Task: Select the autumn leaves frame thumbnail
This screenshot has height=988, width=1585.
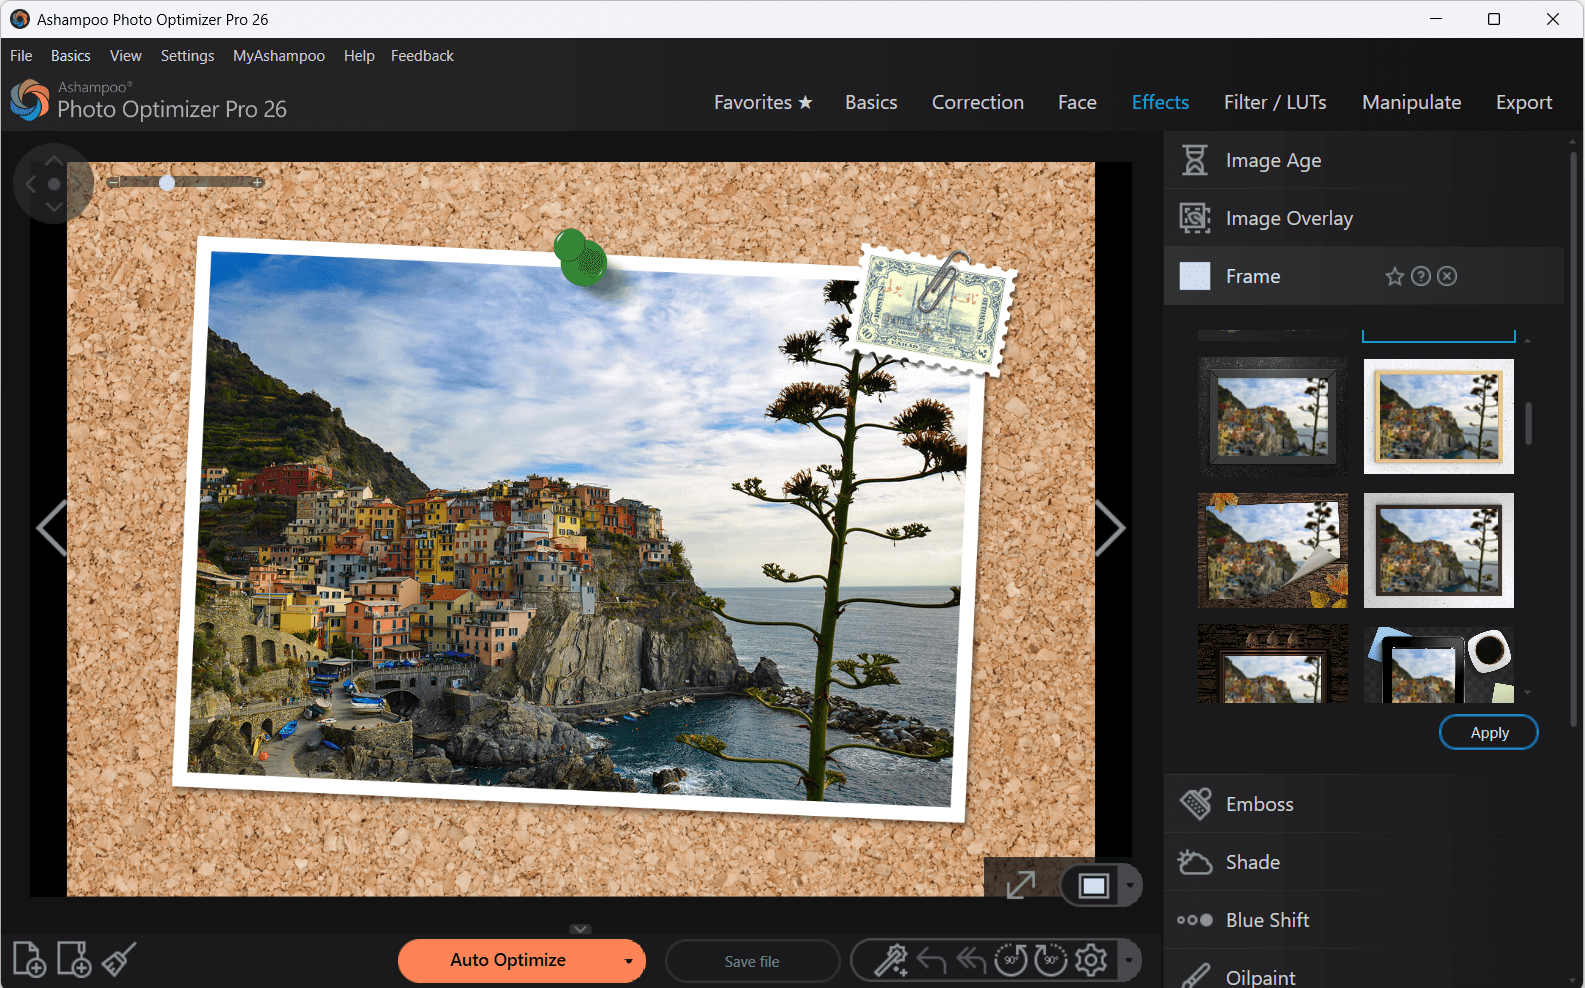Action: (x=1272, y=550)
